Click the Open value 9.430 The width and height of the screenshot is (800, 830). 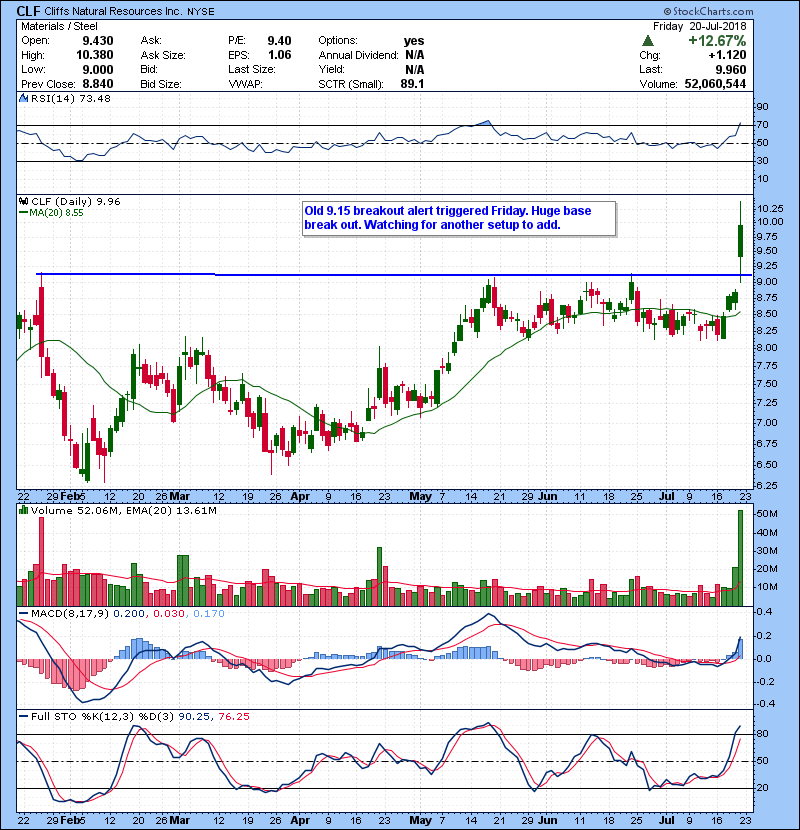pos(97,41)
